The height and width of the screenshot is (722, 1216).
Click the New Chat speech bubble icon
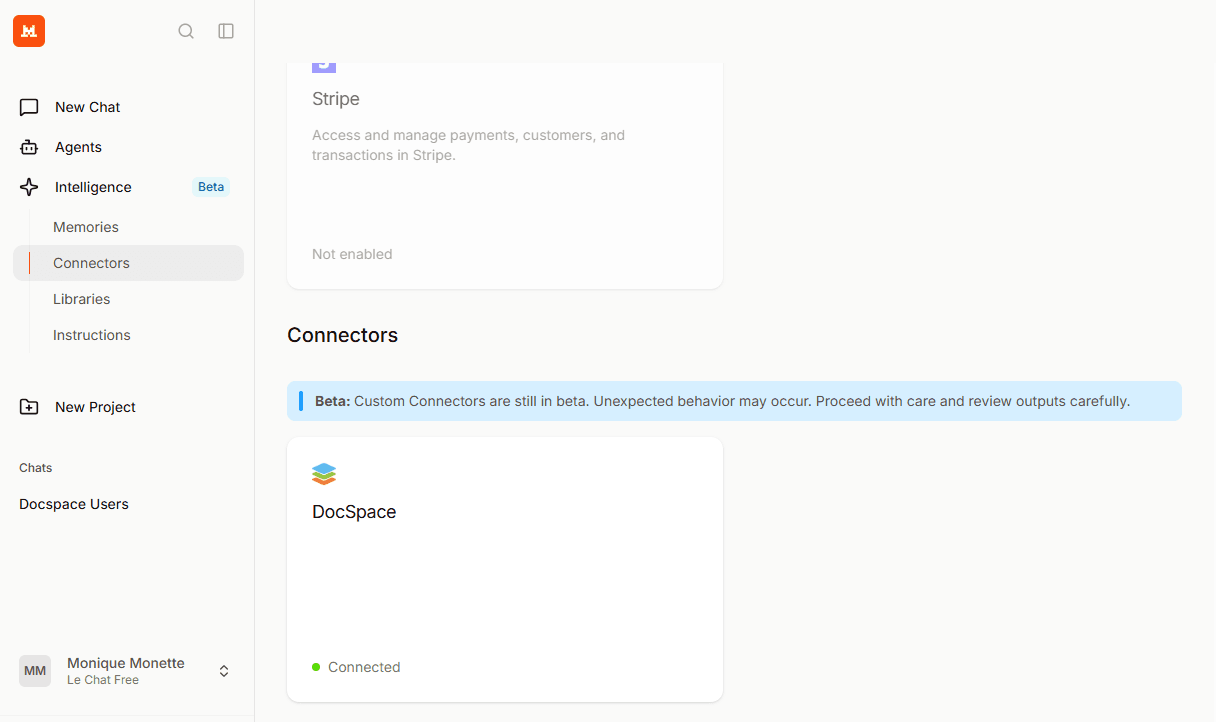[x=29, y=107]
